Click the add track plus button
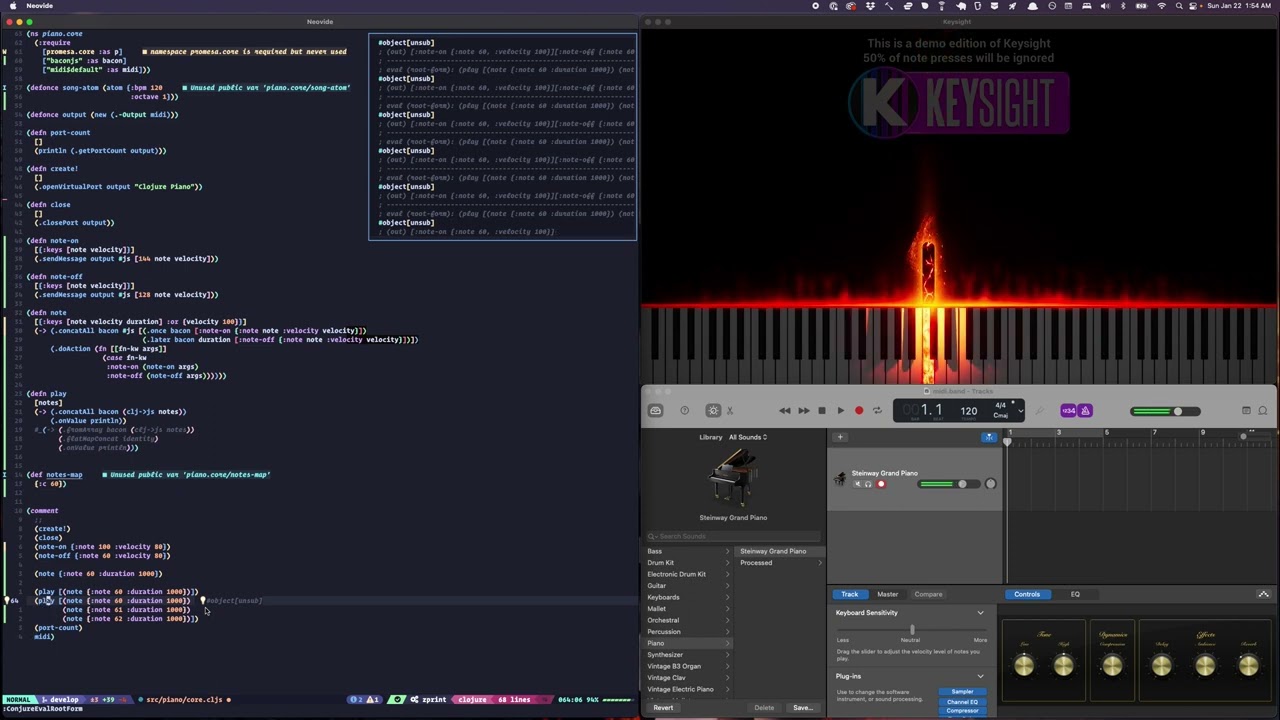Screen dimensions: 1280x720 click(x=840, y=437)
